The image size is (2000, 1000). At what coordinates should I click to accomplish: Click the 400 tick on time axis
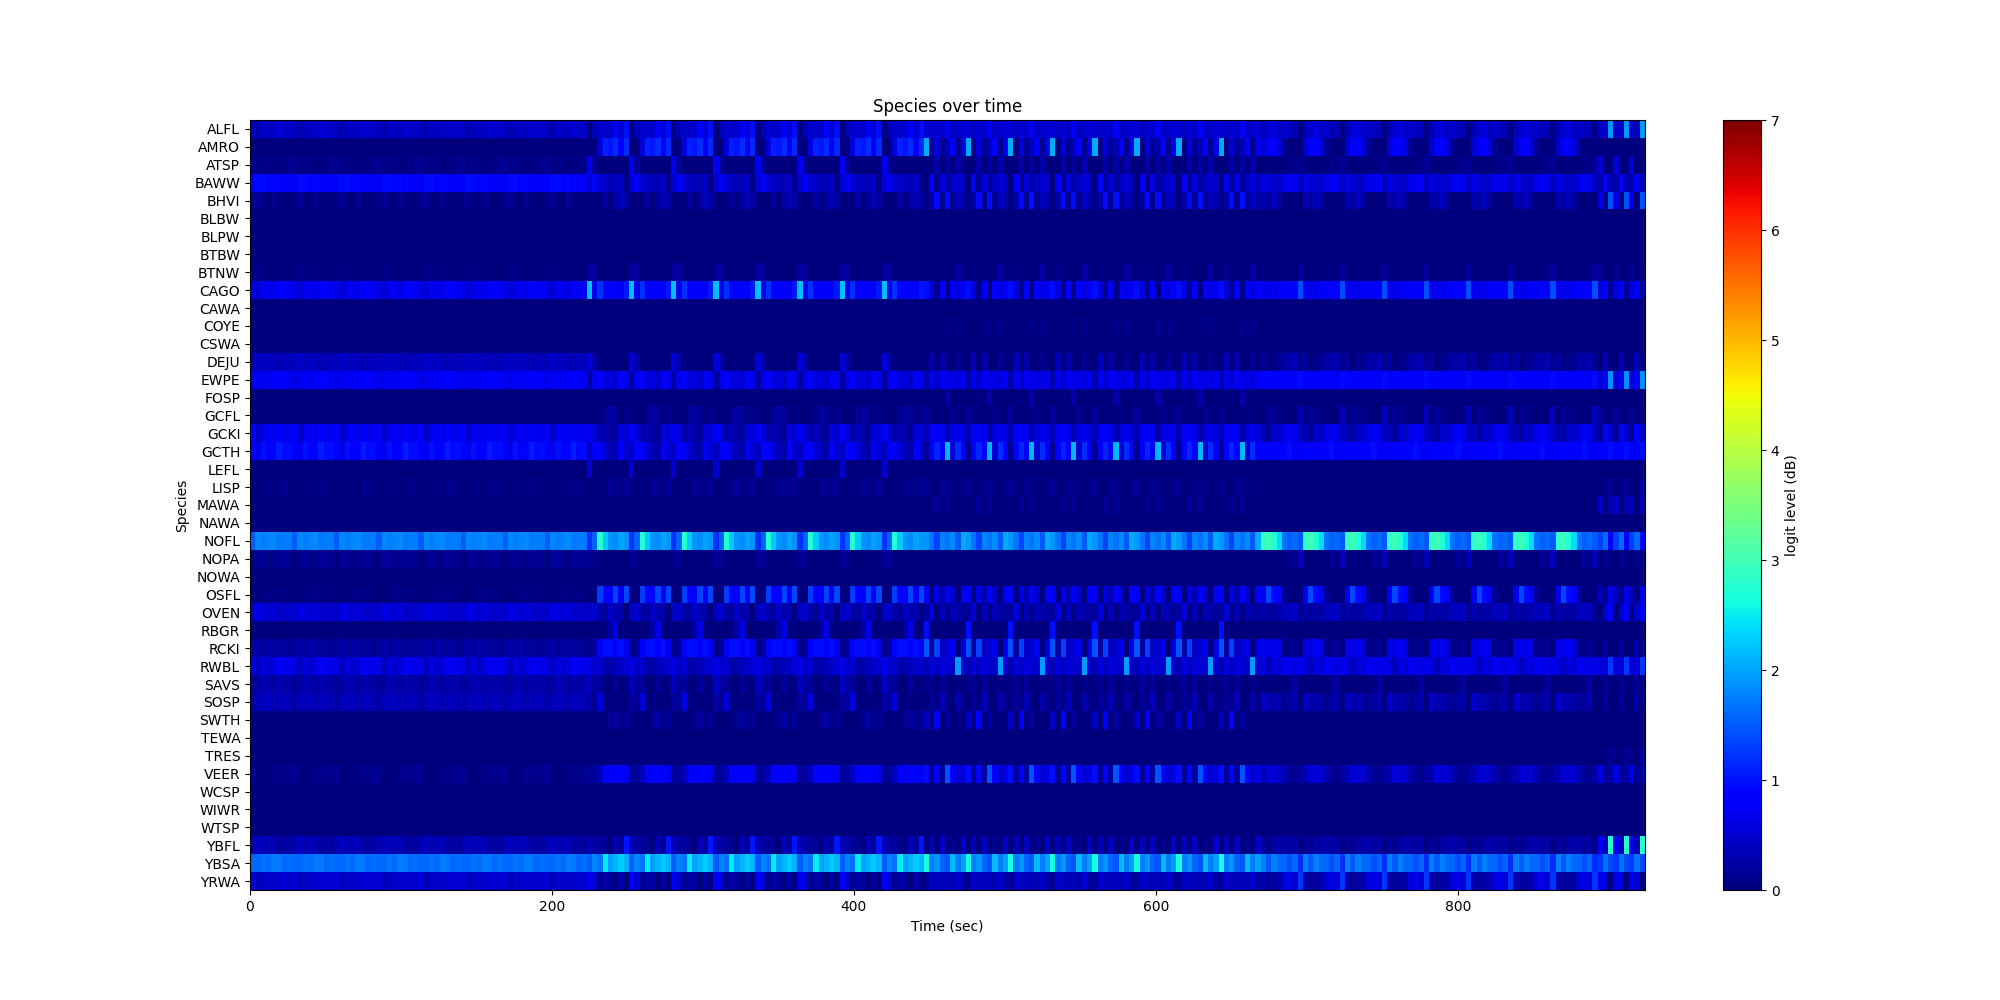[853, 906]
